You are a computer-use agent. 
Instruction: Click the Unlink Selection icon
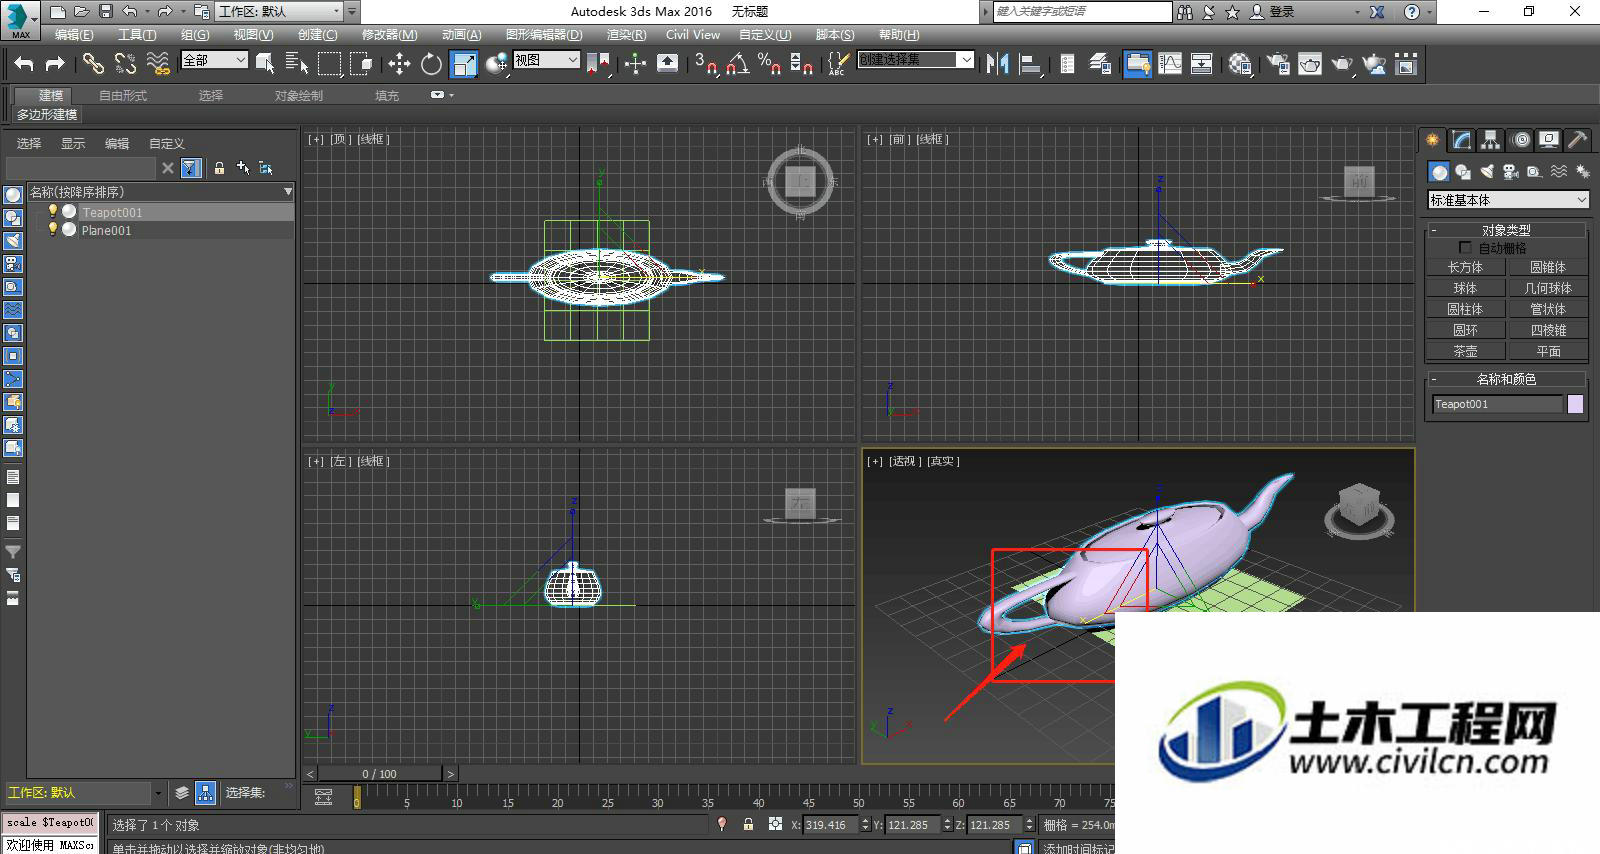click(x=125, y=64)
